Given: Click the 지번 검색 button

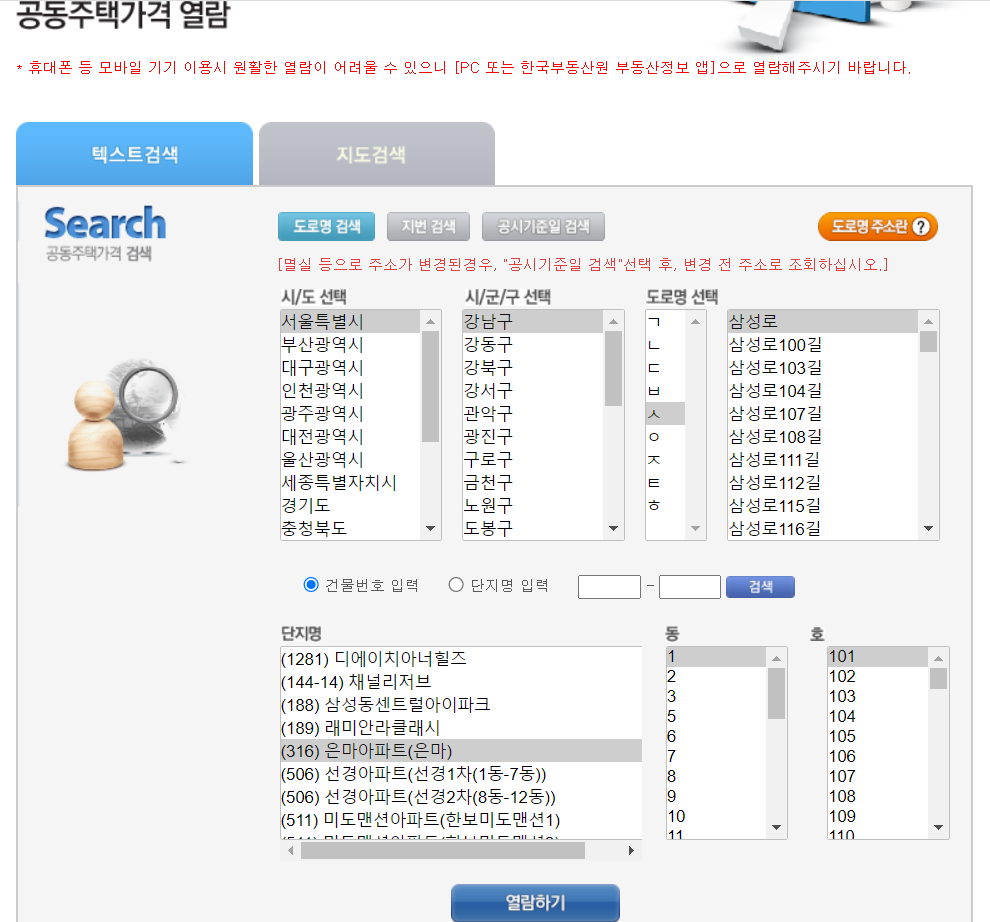Looking at the screenshot, I should (x=428, y=226).
